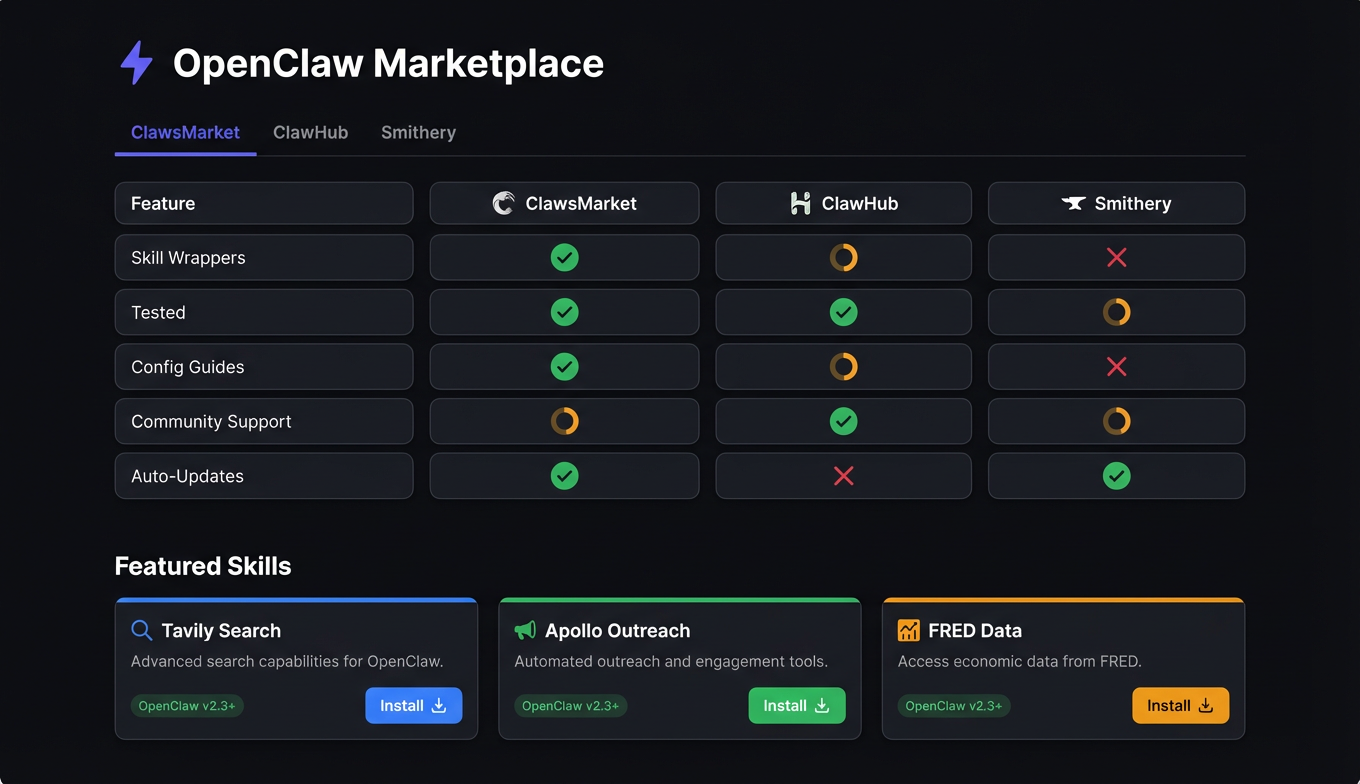1360x784 pixels.
Task: Switch to the ClawHub tab
Action: click(310, 133)
